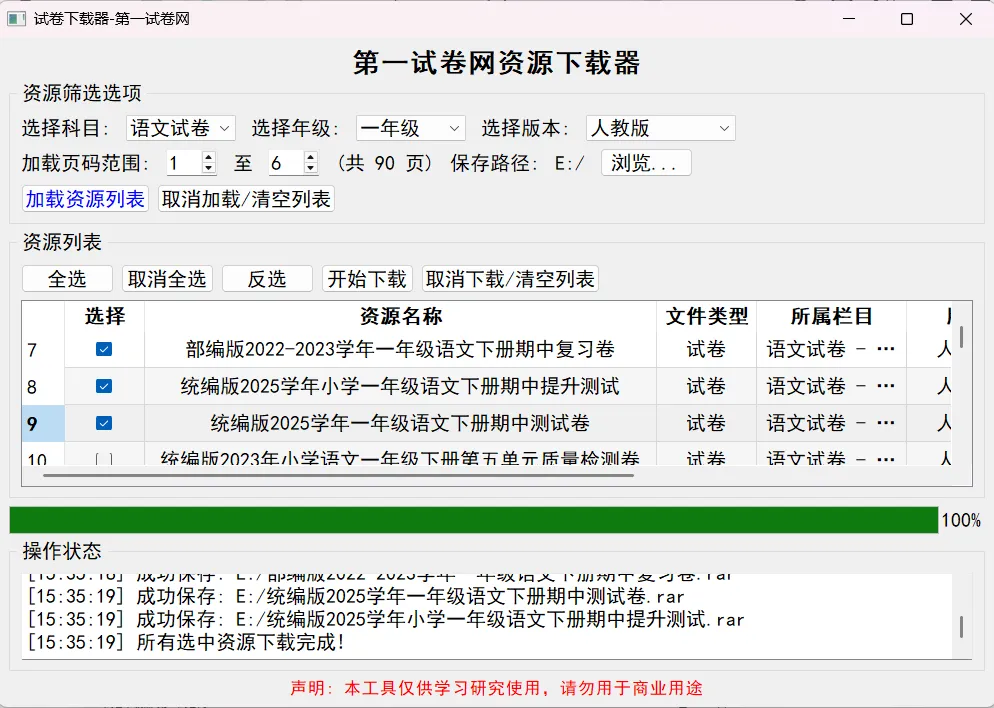This screenshot has width=994, height=708.
Task: Click the start page input field
Action: (184, 163)
